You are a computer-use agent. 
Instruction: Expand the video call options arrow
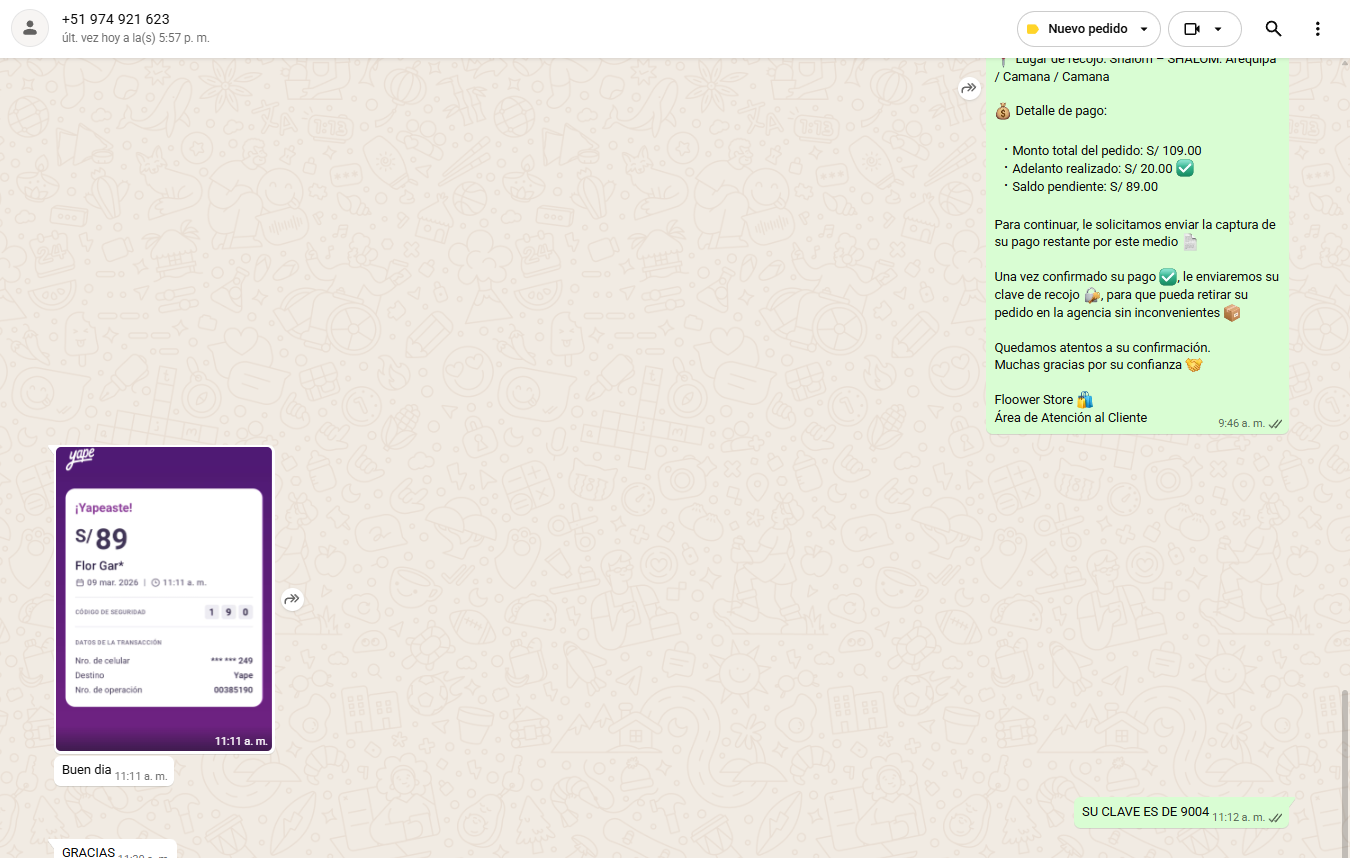click(1220, 29)
